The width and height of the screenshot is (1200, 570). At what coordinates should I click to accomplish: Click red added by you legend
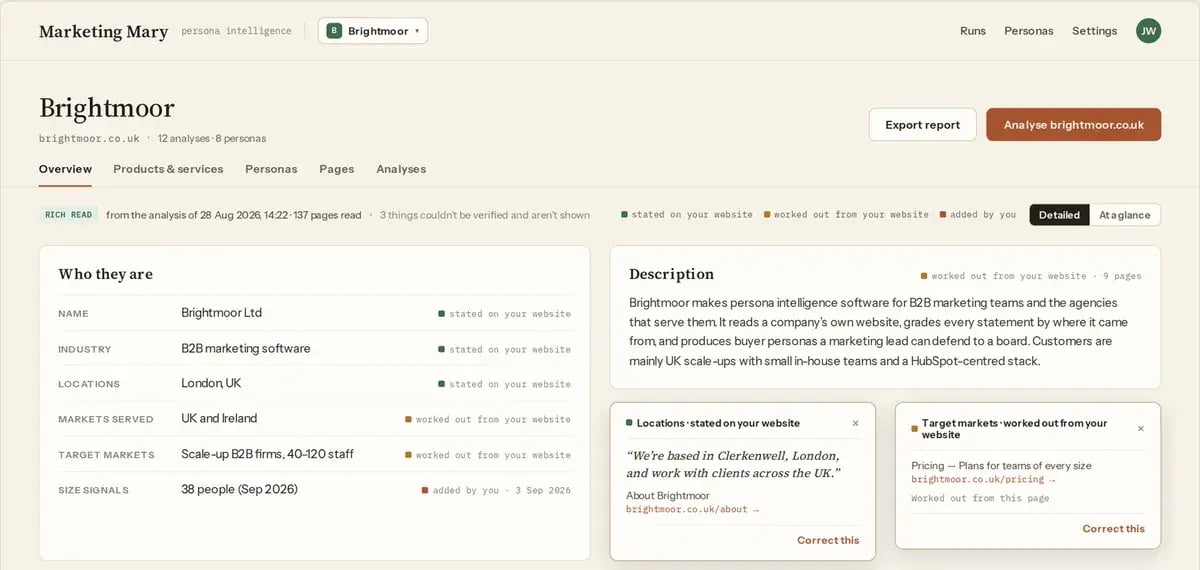(978, 215)
